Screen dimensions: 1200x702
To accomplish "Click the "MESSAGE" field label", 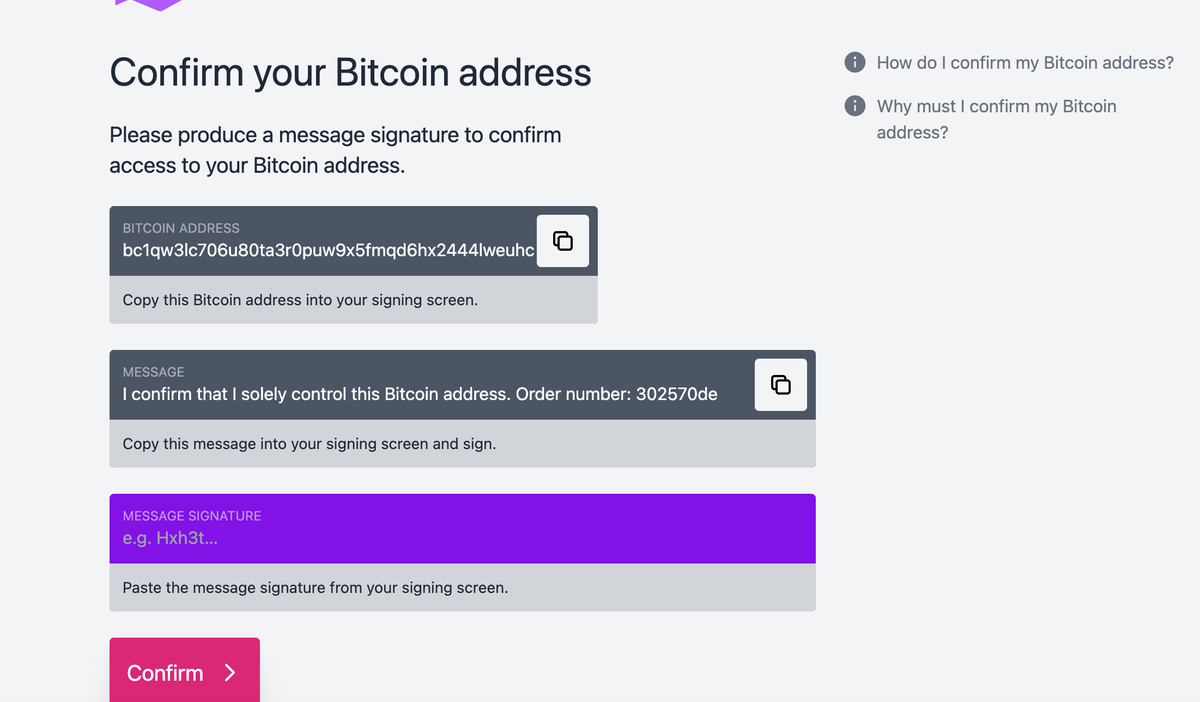I will 153,372.
